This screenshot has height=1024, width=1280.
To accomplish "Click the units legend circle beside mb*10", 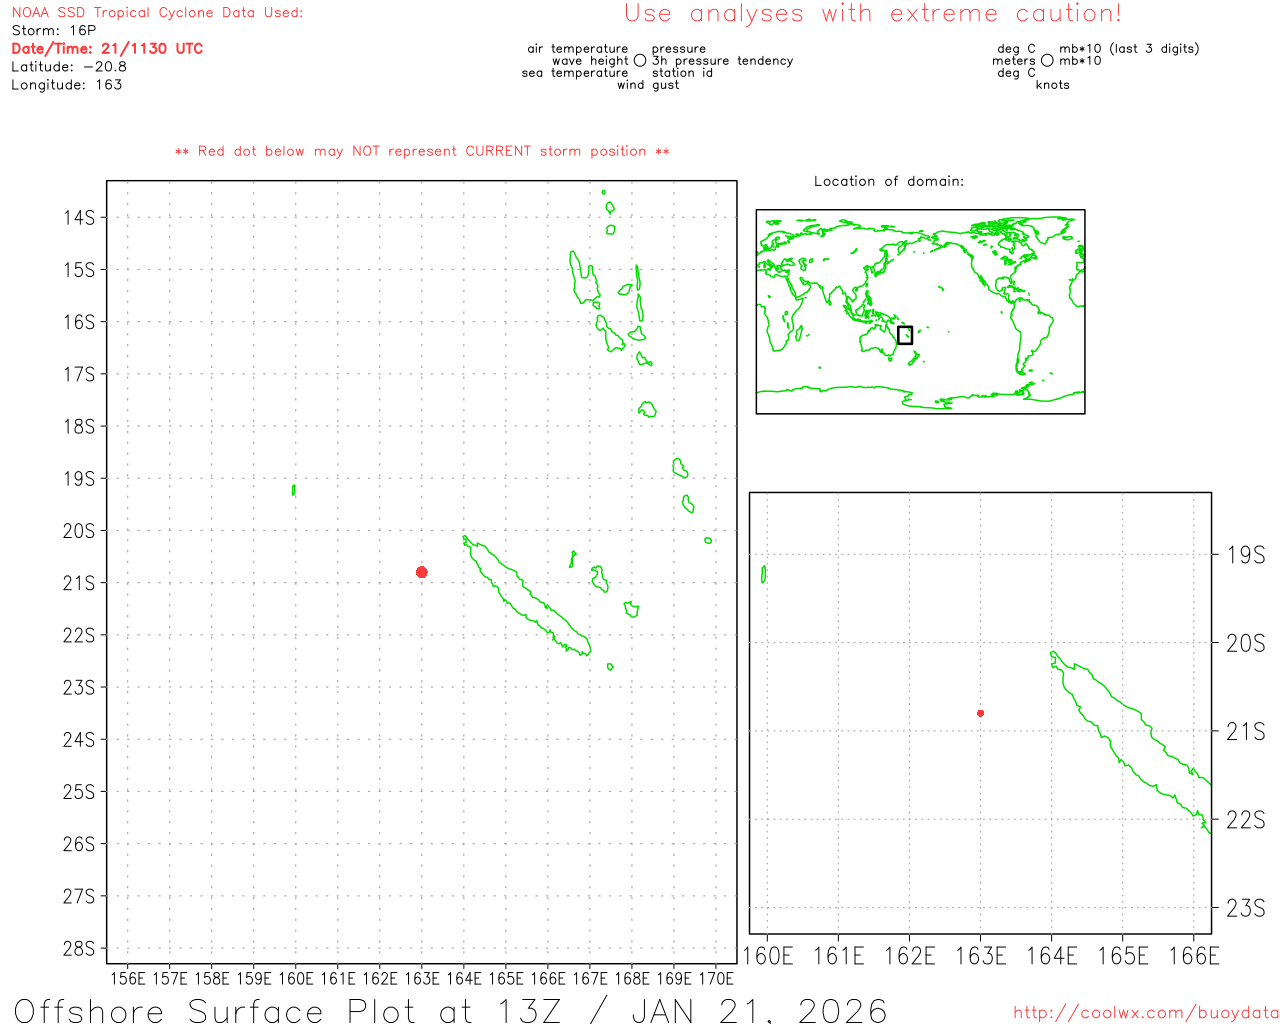I will pyautogui.click(x=1047, y=61).
